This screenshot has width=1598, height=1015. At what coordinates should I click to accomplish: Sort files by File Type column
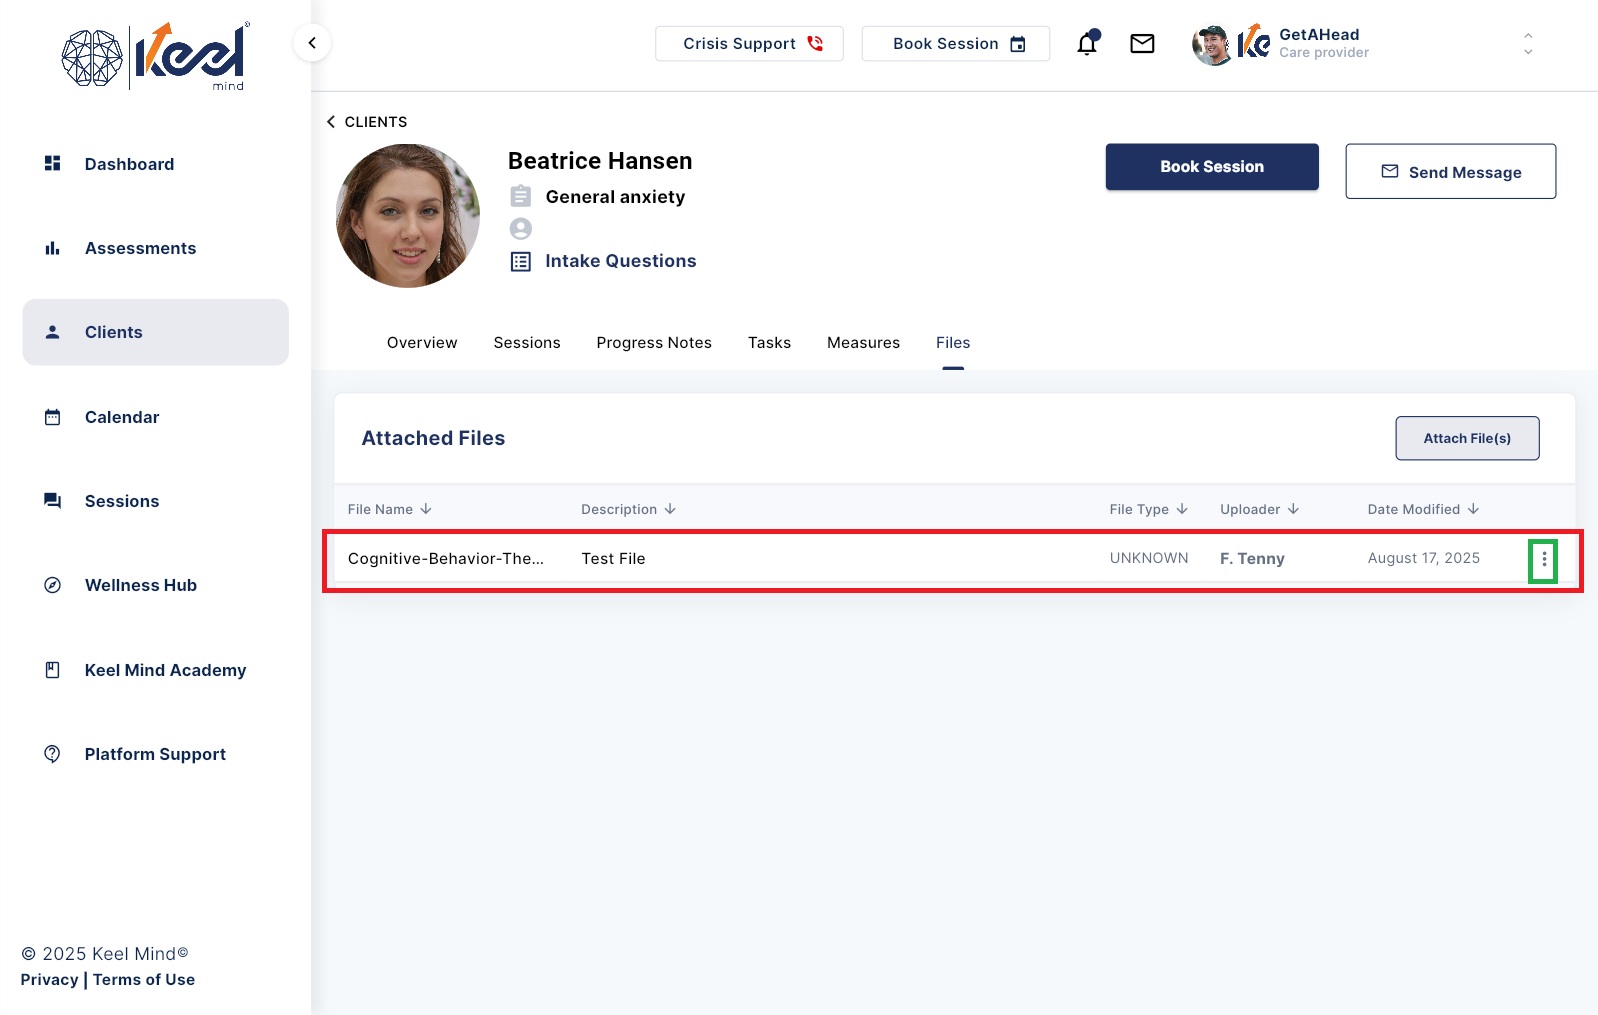[1148, 509]
